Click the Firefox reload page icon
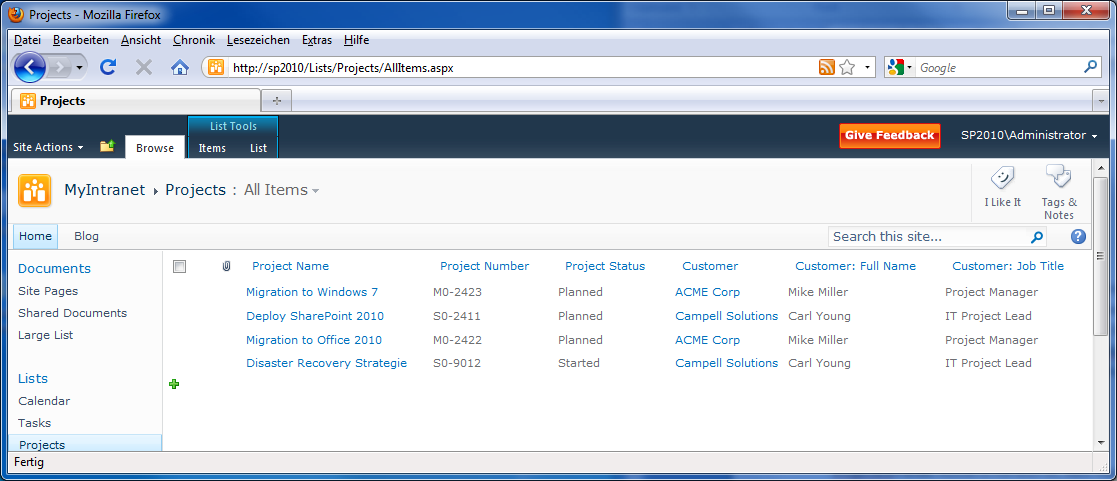Screen dimensions: 1117x481 [108, 67]
